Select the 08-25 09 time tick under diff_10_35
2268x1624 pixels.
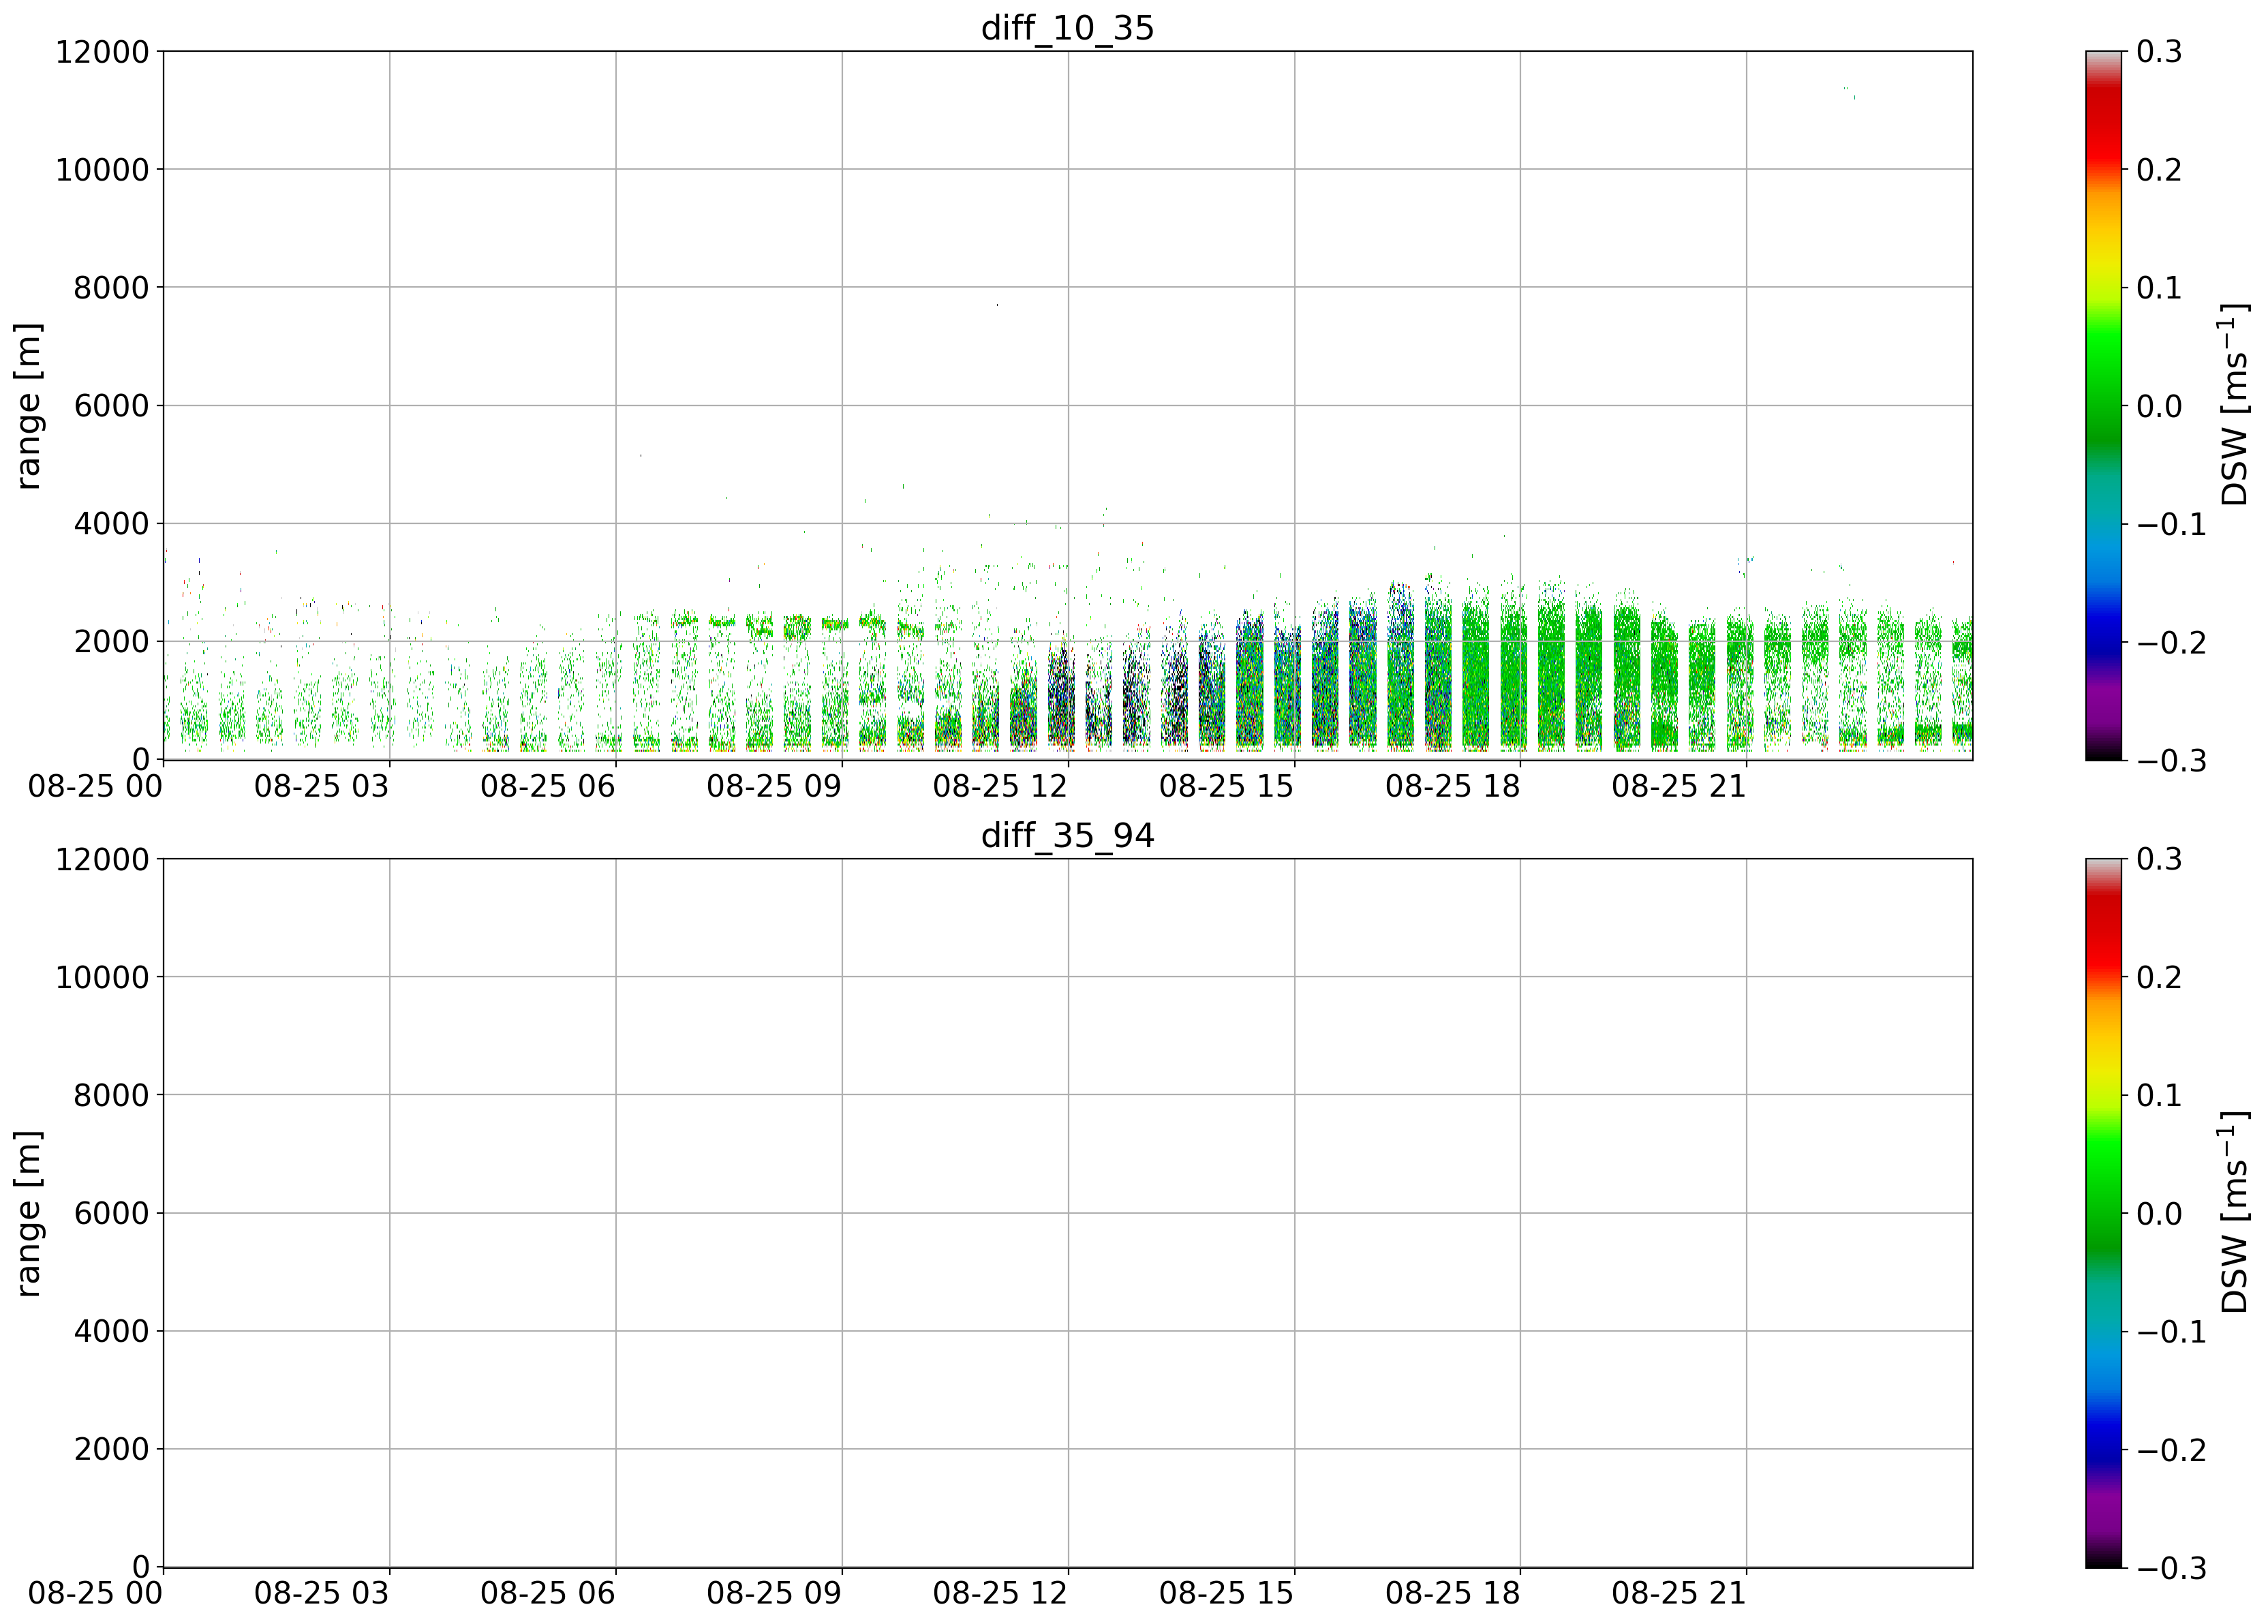tap(774, 786)
